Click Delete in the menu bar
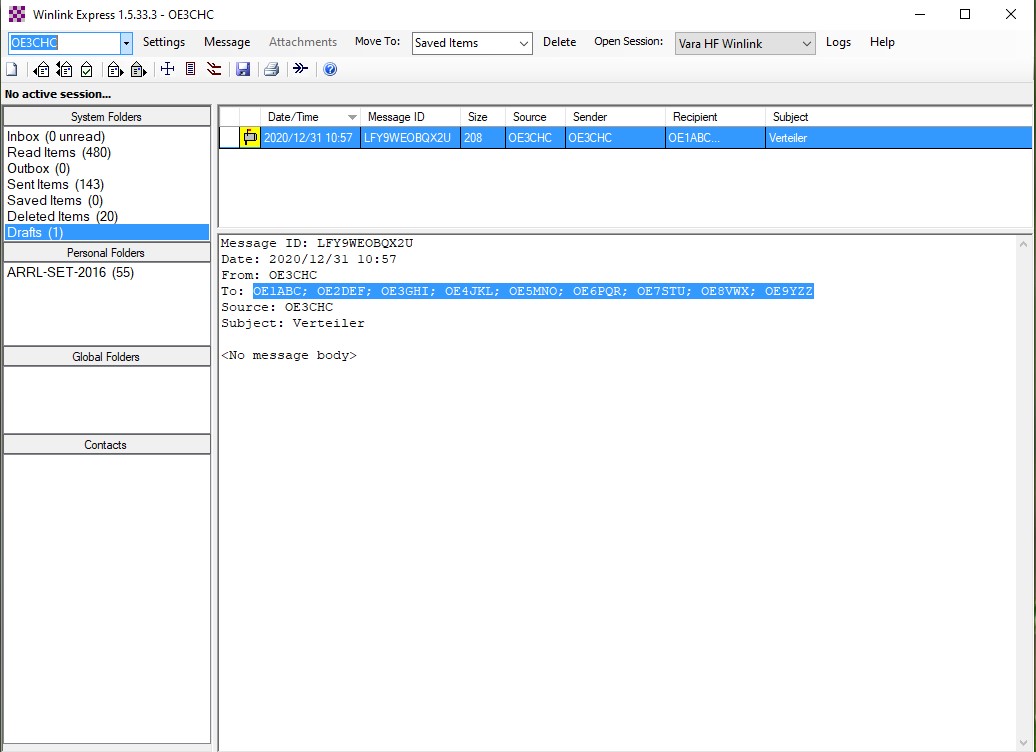This screenshot has width=1036, height=752. [560, 42]
